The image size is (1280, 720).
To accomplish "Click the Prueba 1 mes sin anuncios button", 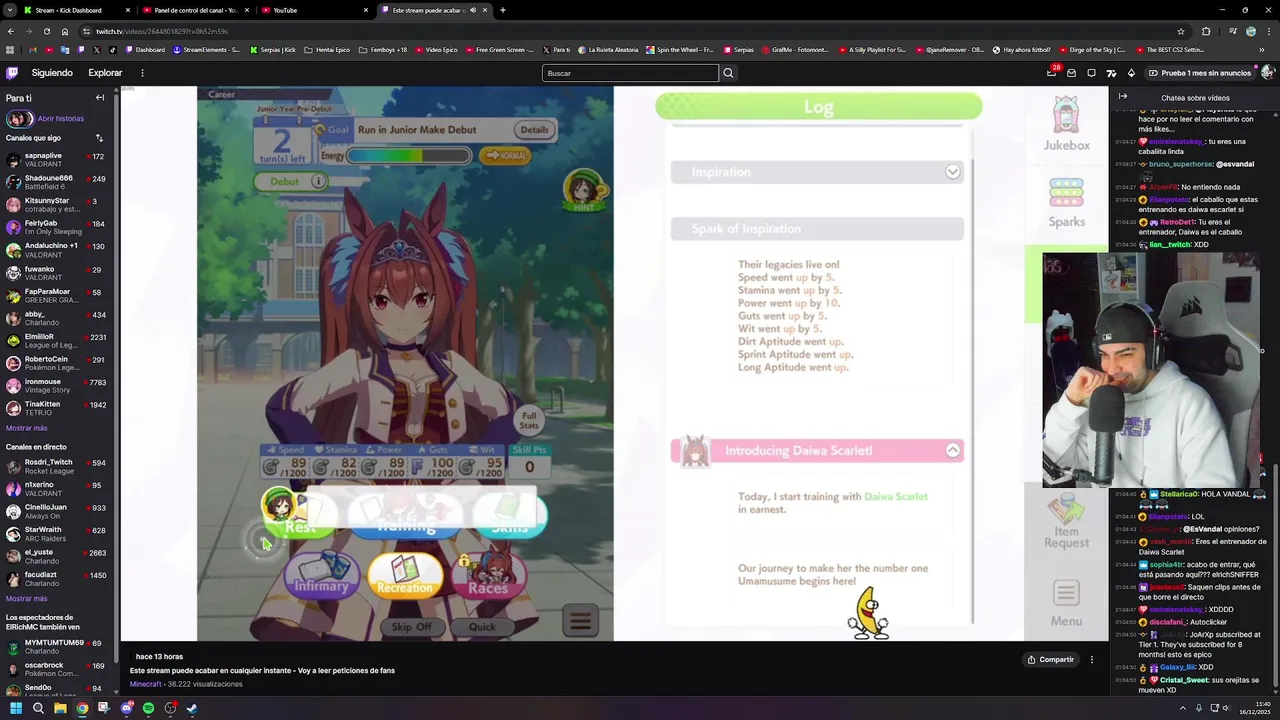I will [x=1199, y=73].
